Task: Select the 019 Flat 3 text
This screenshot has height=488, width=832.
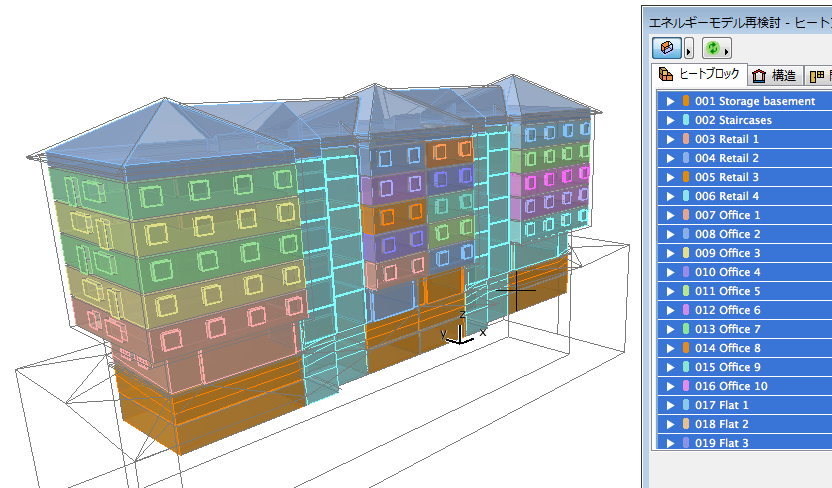Action: [x=722, y=443]
